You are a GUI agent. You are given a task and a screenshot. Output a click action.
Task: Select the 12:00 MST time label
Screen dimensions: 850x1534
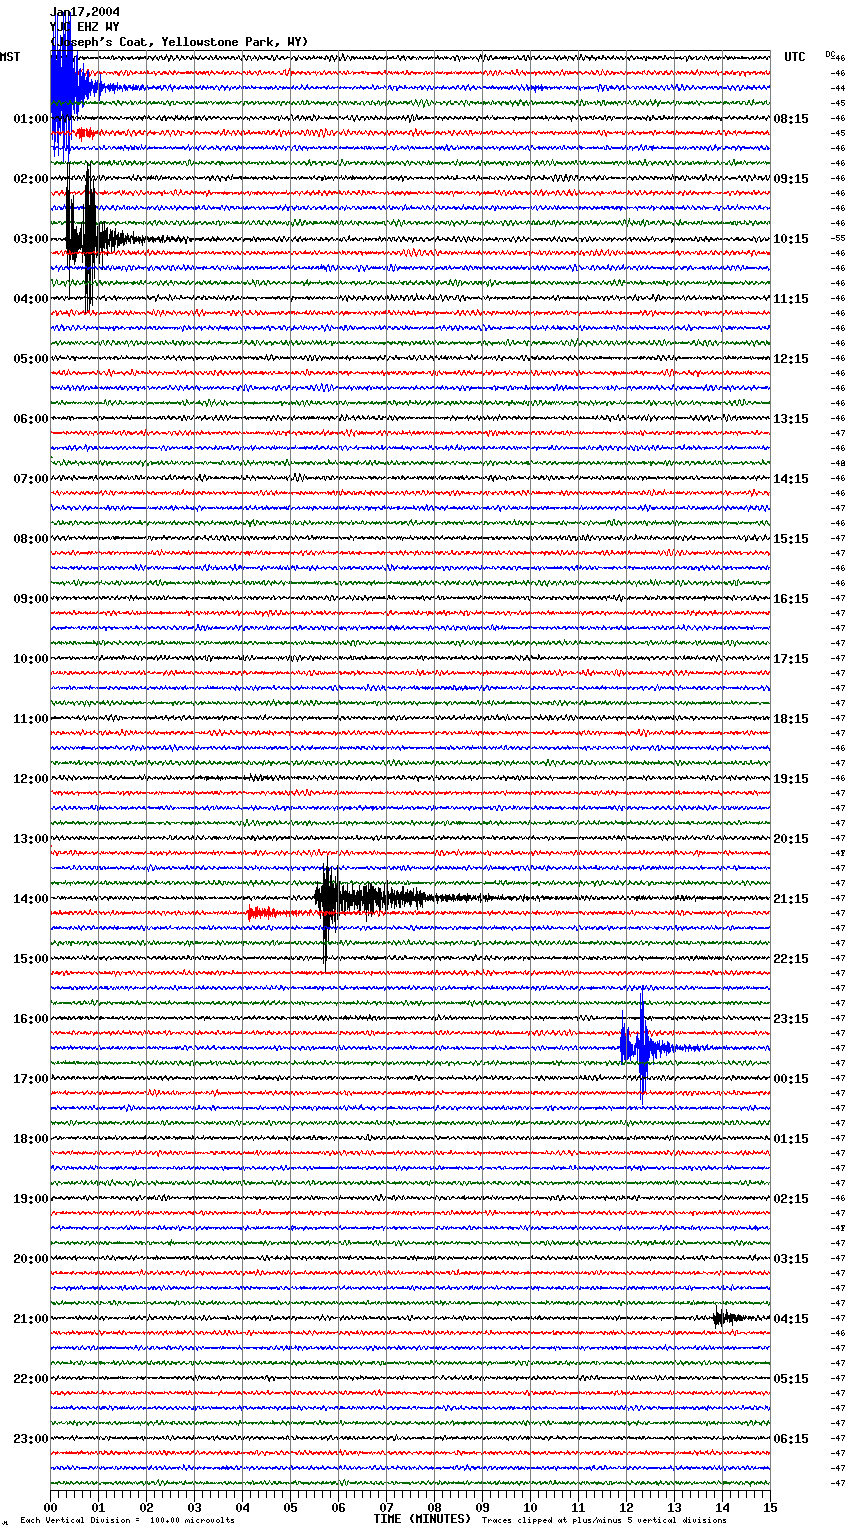31,779
